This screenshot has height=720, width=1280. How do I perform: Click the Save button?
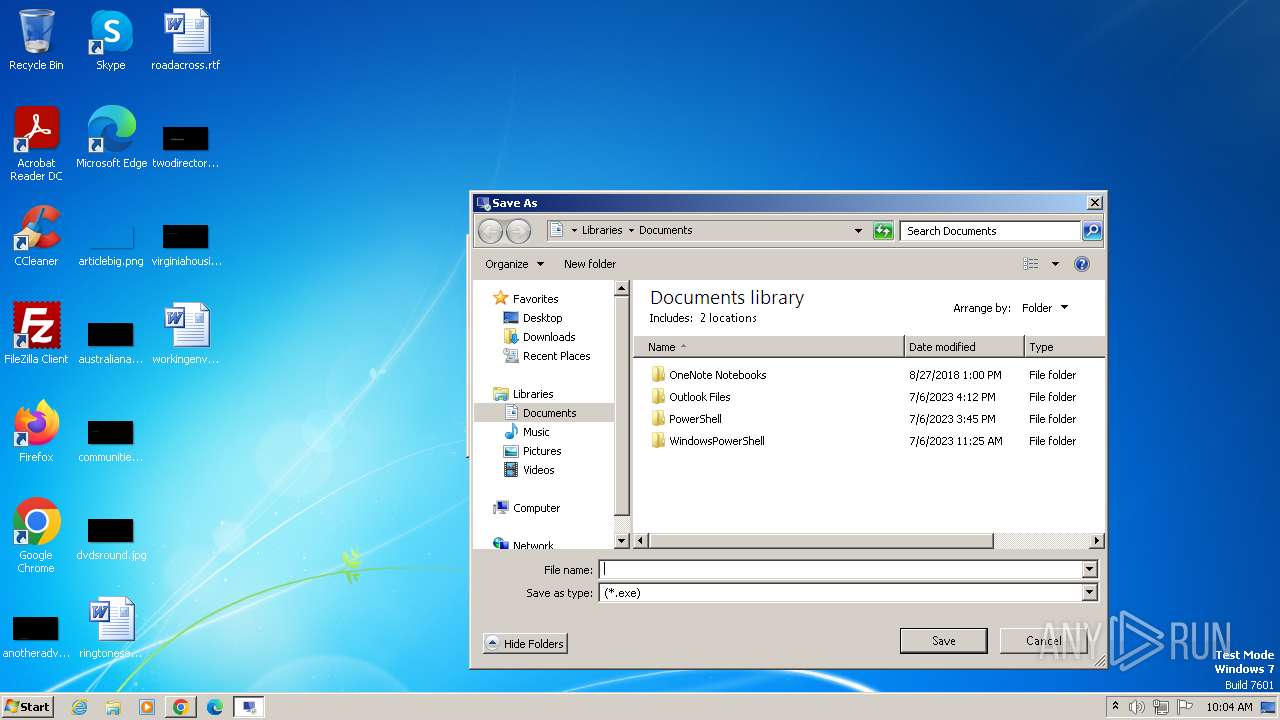[943, 641]
